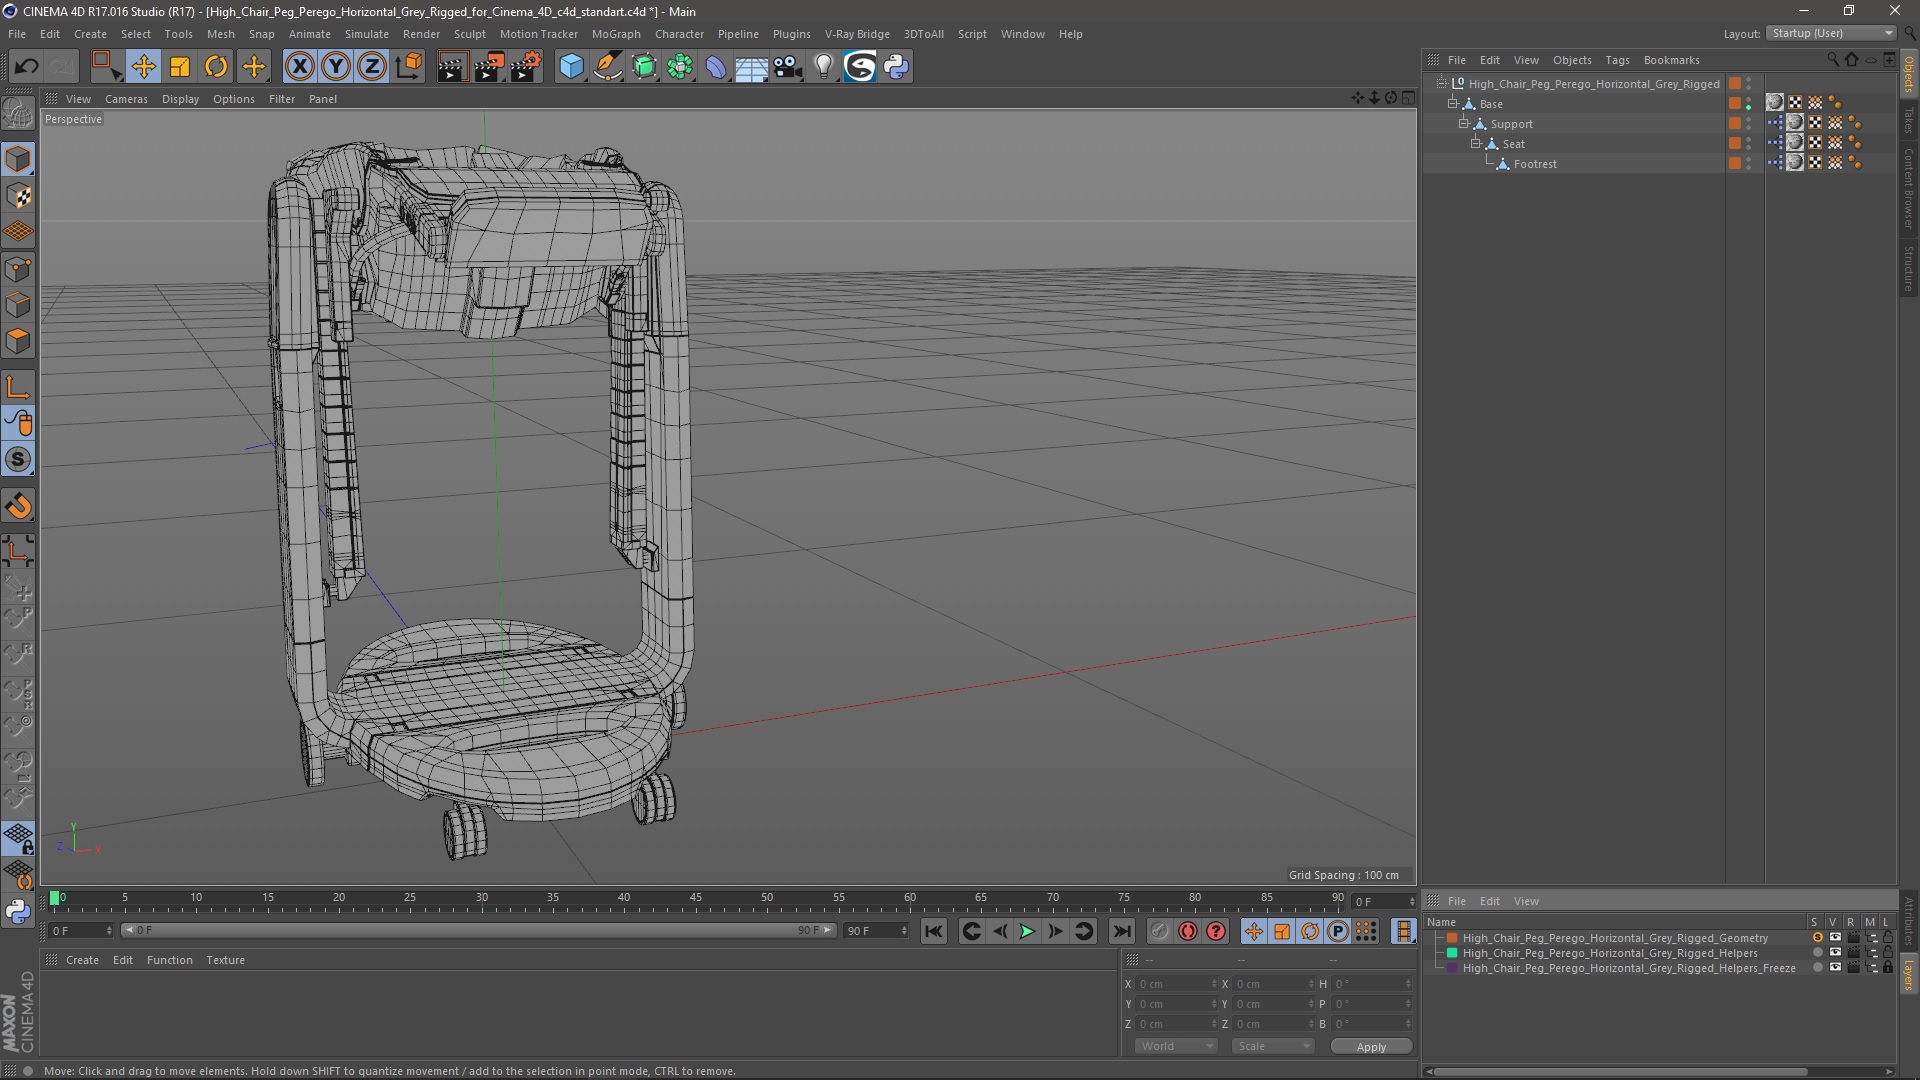The width and height of the screenshot is (1920, 1080).
Task: Toggle Y axis lock
Action: pyautogui.click(x=336, y=67)
